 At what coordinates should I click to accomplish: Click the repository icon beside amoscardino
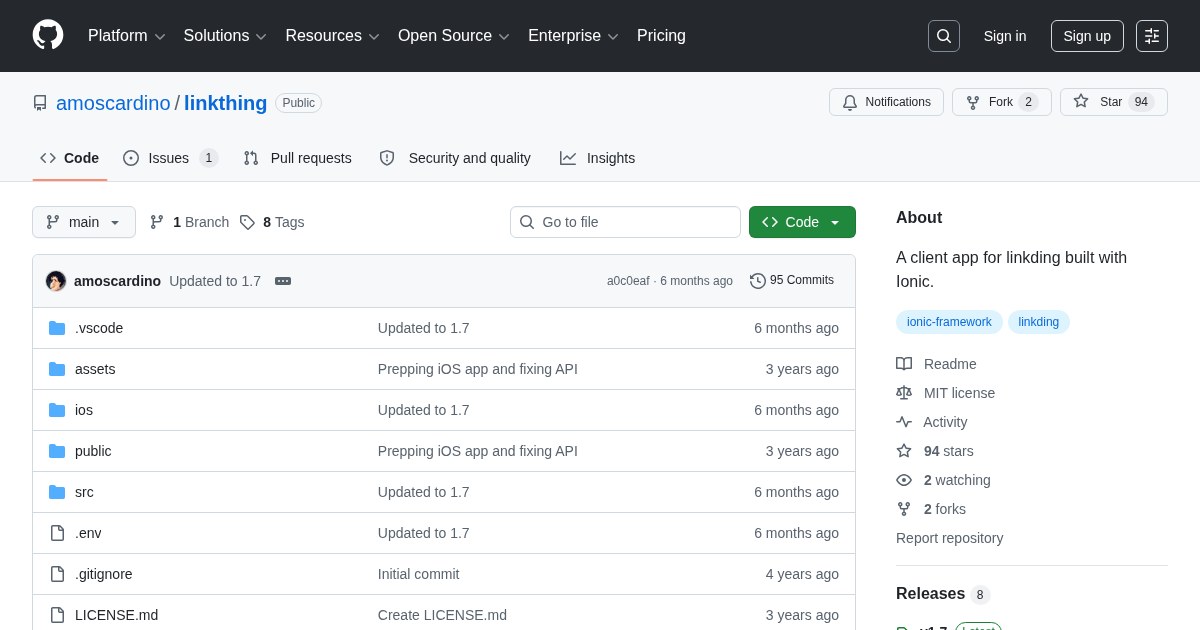tap(40, 103)
